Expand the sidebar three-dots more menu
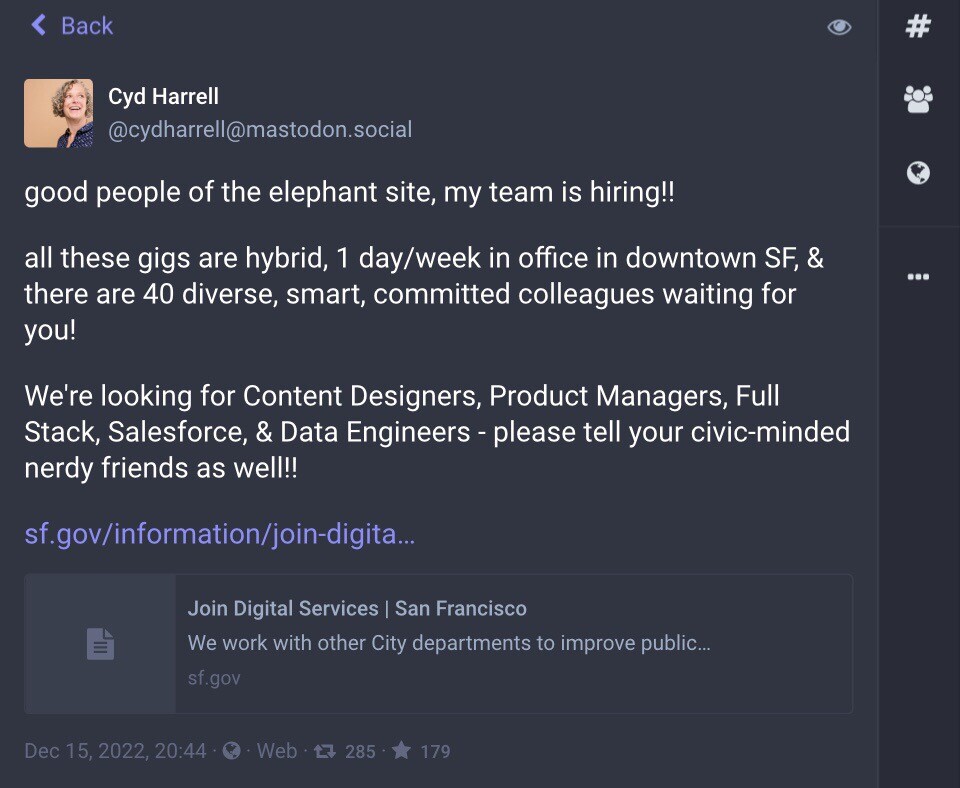 click(x=918, y=277)
